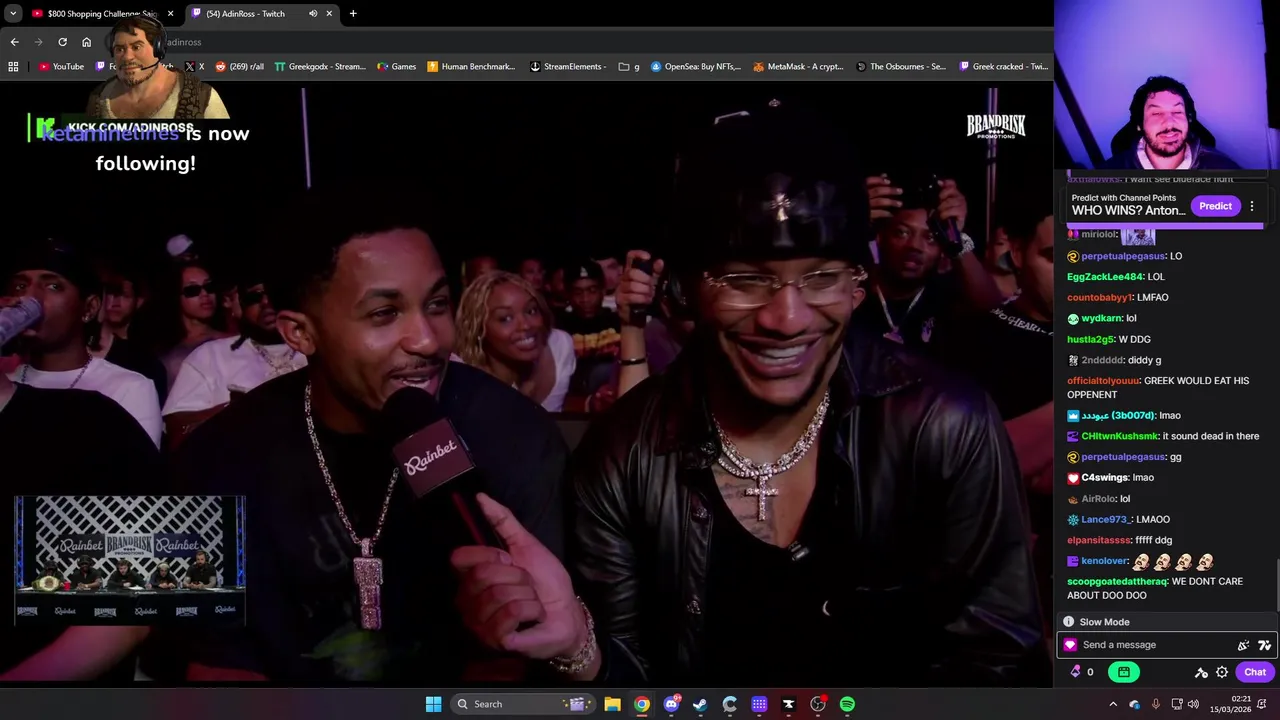Click username C4swings in chat
Viewport: 1280px width, 720px height.
1104,478
